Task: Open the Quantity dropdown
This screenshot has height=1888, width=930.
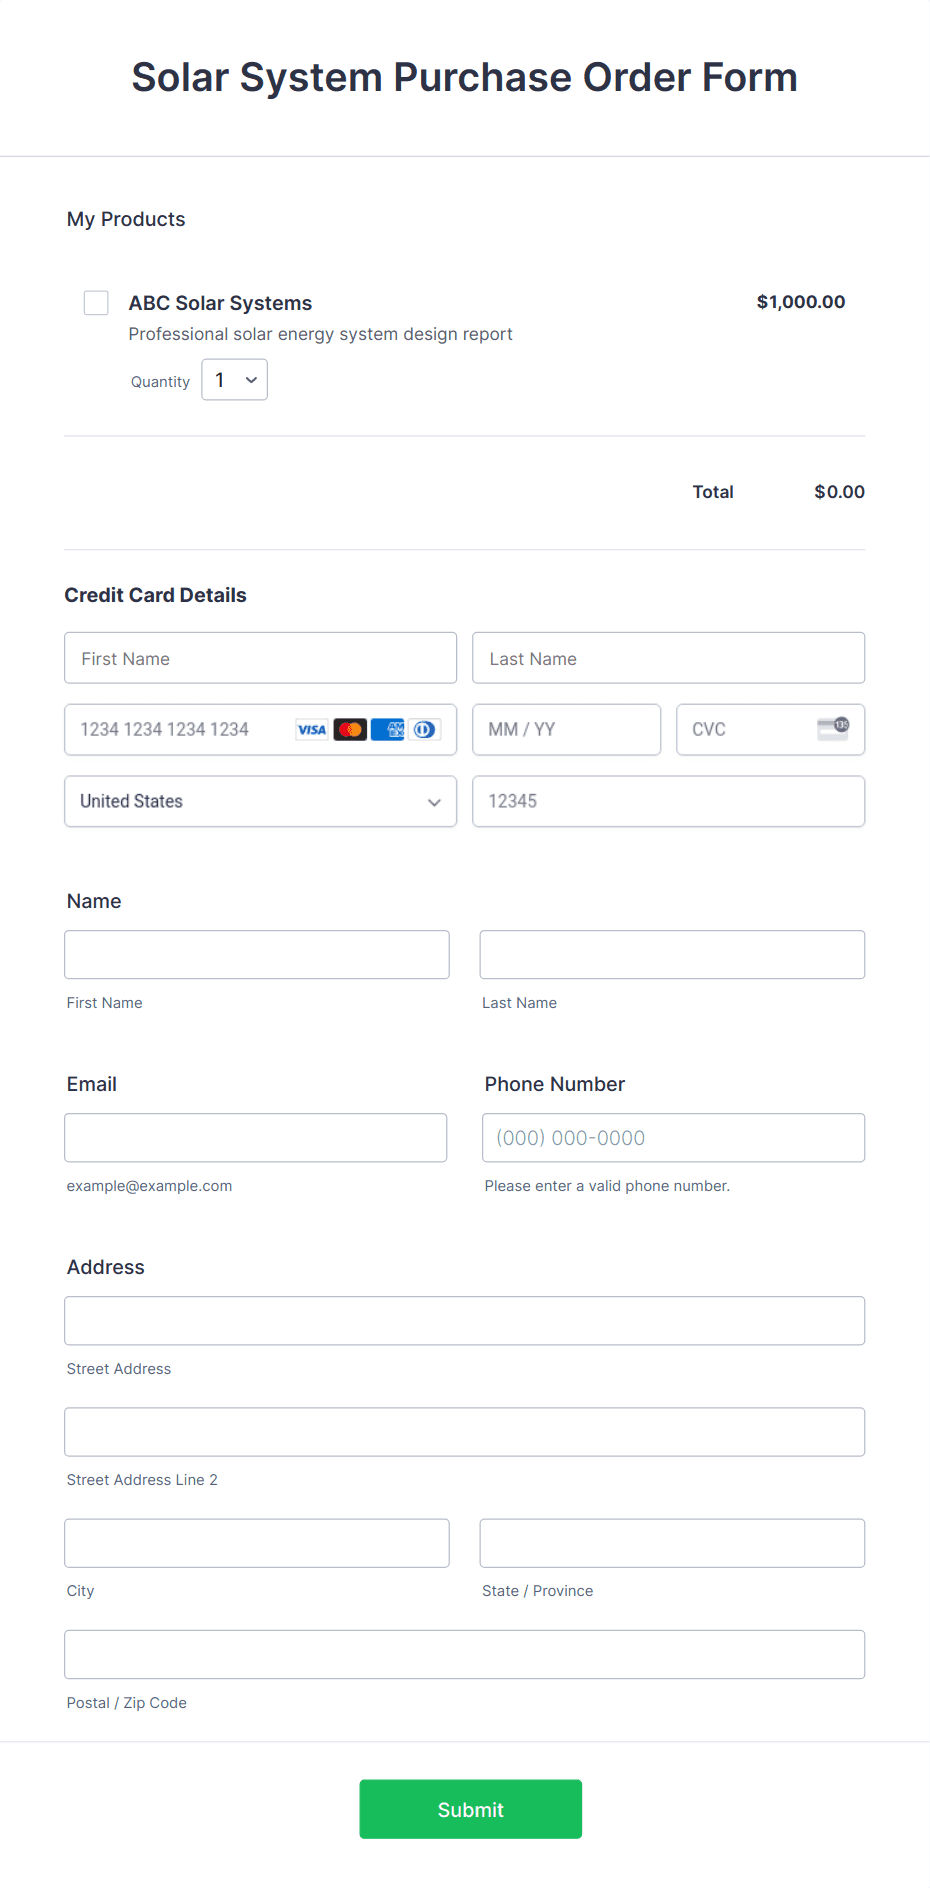Action: [233, 379]
